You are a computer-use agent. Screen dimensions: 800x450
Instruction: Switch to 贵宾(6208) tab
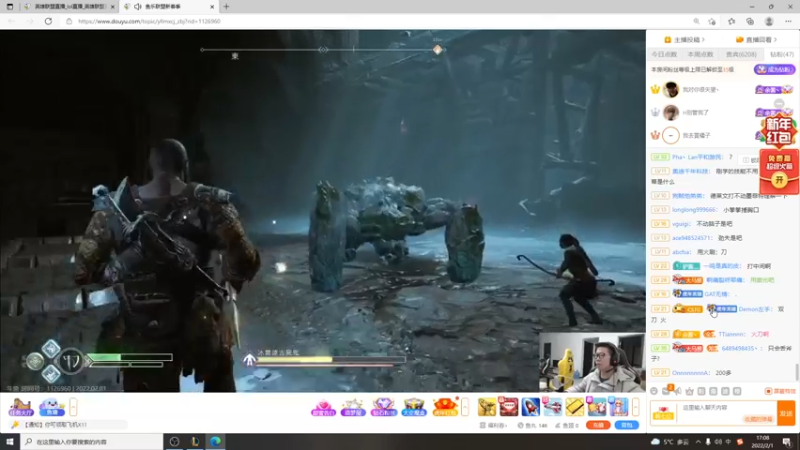(x=741, y=54)
